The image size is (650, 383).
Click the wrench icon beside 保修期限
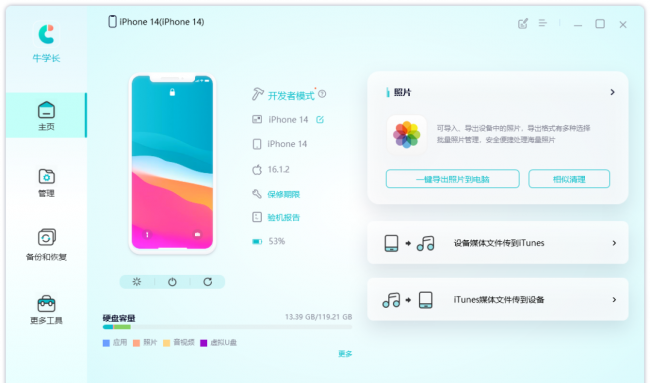coord(257,194)
